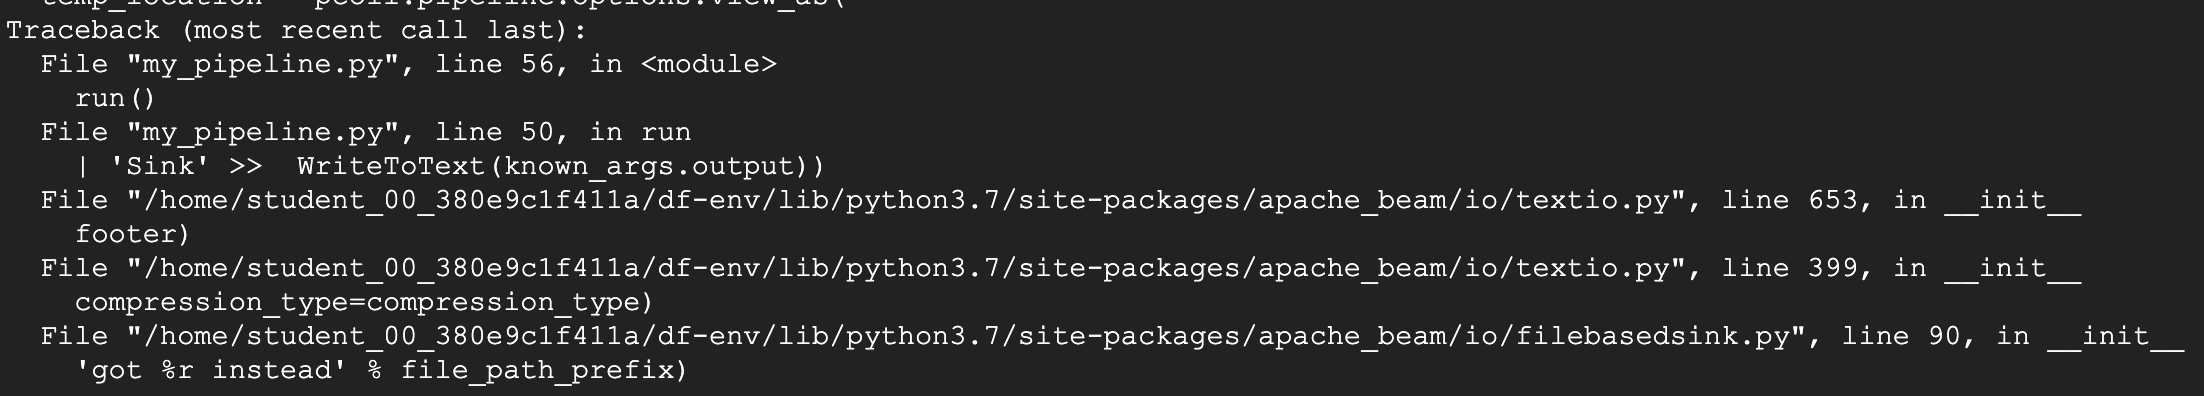The width and height of the screenshot is (2204, 396).
Task: Click the 'line 653' text
Action: 1789,200
